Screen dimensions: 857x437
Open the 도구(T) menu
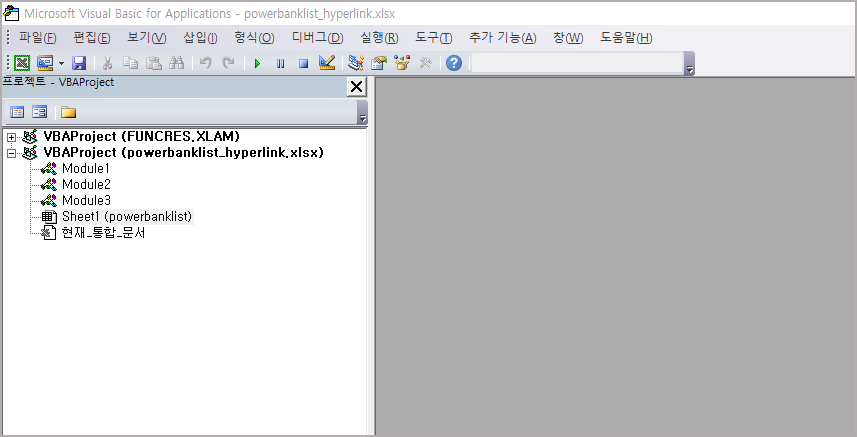433,38
